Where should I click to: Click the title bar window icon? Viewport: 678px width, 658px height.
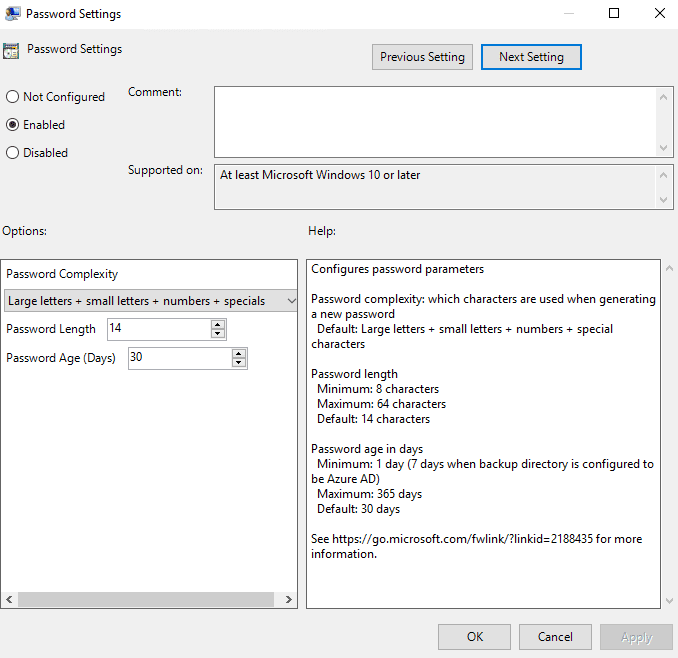tap(12, 14)
